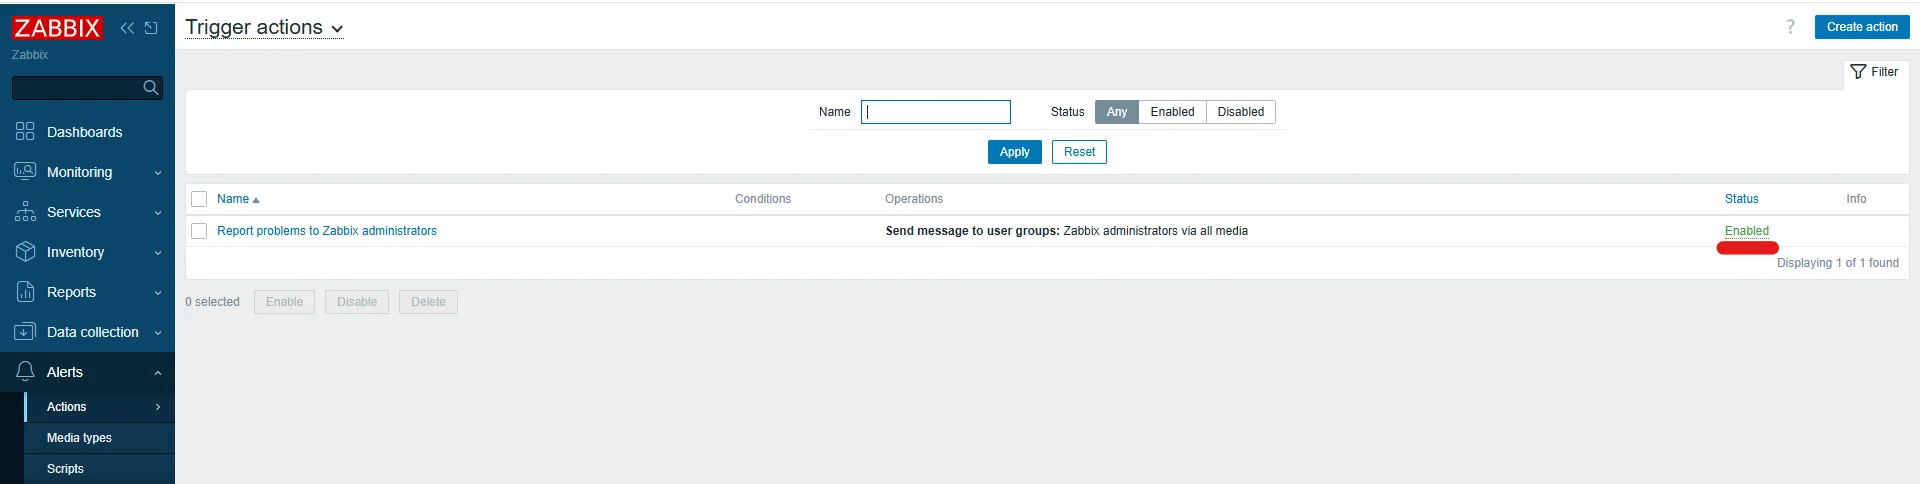Click the Create action button
1920x484 pixels.
point(1862,27)
